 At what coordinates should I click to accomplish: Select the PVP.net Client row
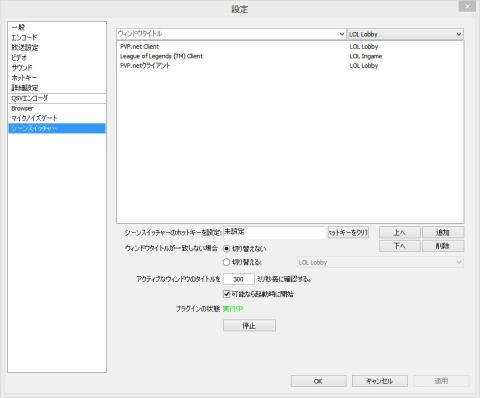(290, 47)
